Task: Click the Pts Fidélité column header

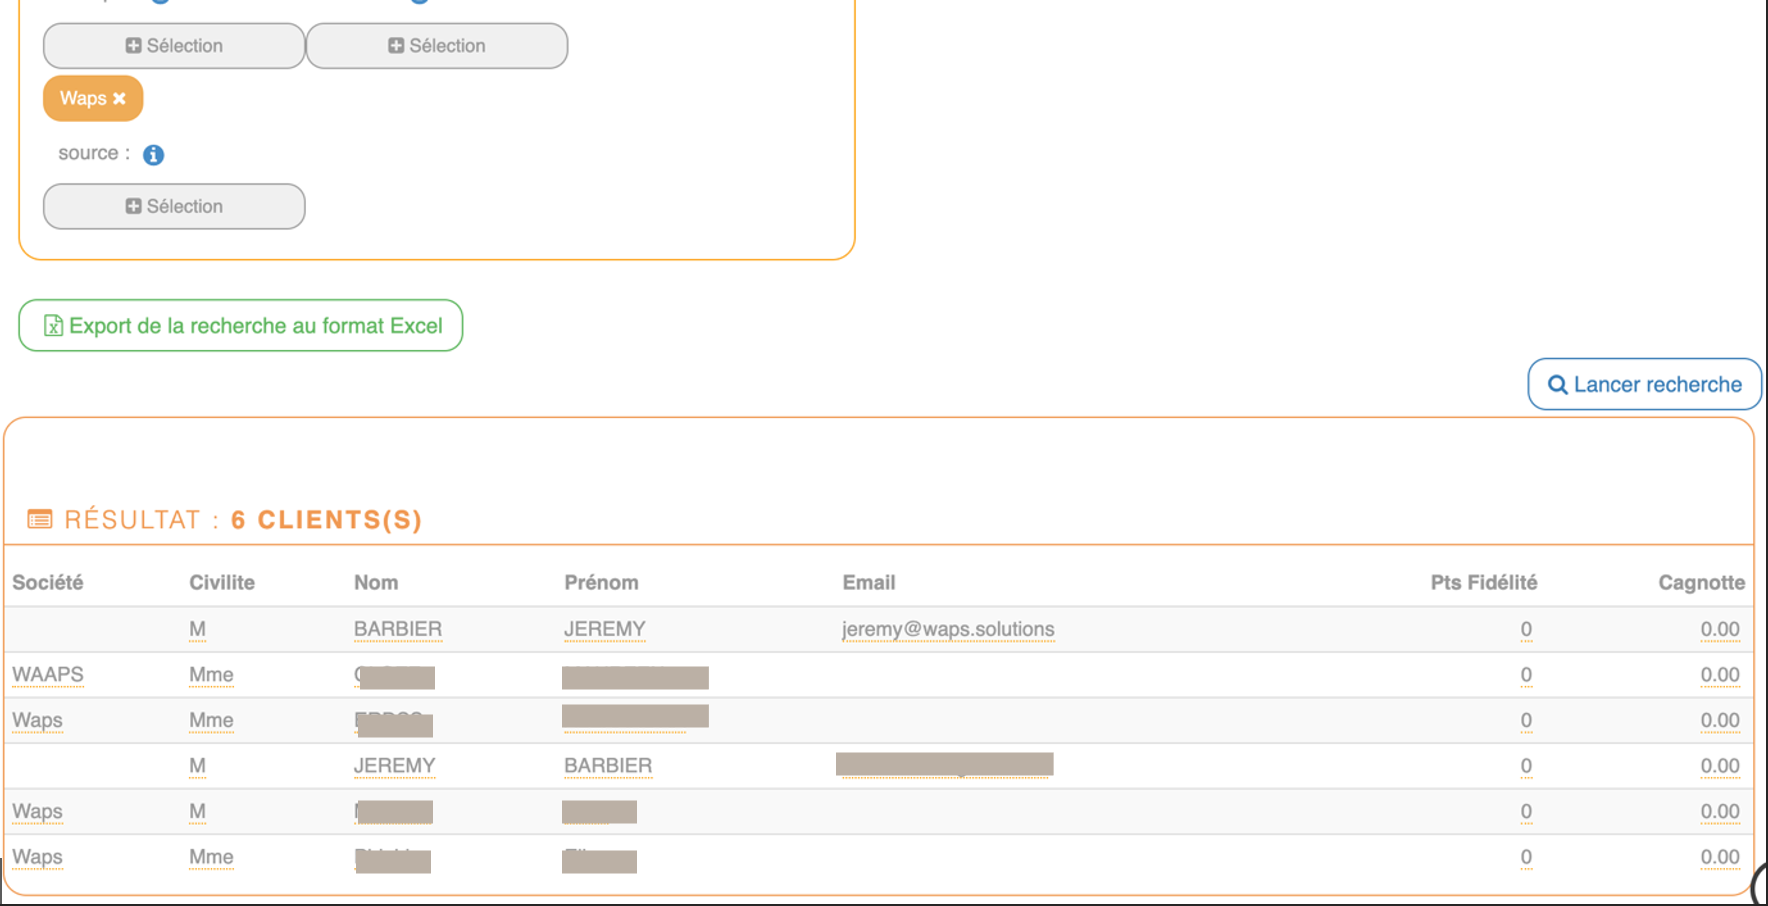Action: [x=1483, y=583]
